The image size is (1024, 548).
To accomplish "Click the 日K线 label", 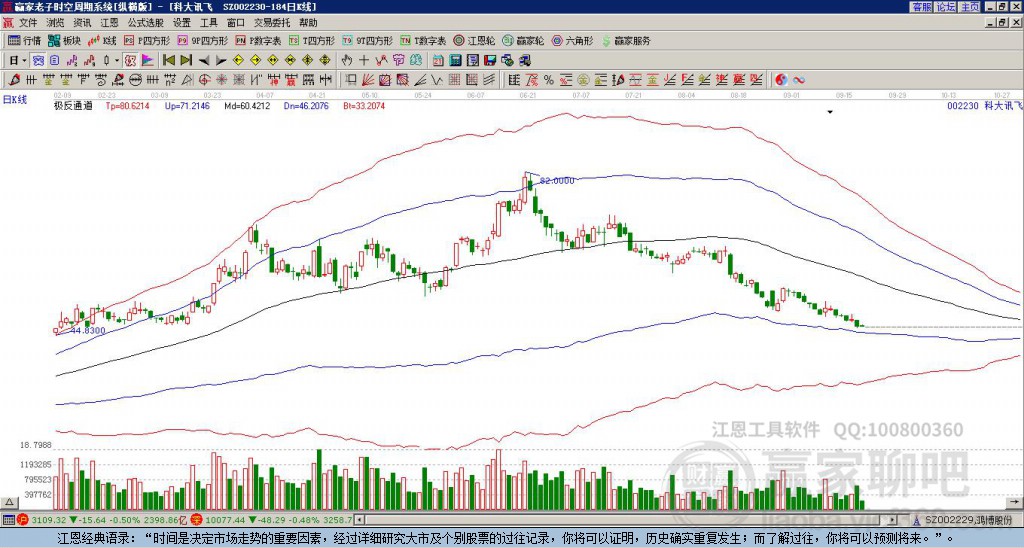I will (x=14, y=100).
